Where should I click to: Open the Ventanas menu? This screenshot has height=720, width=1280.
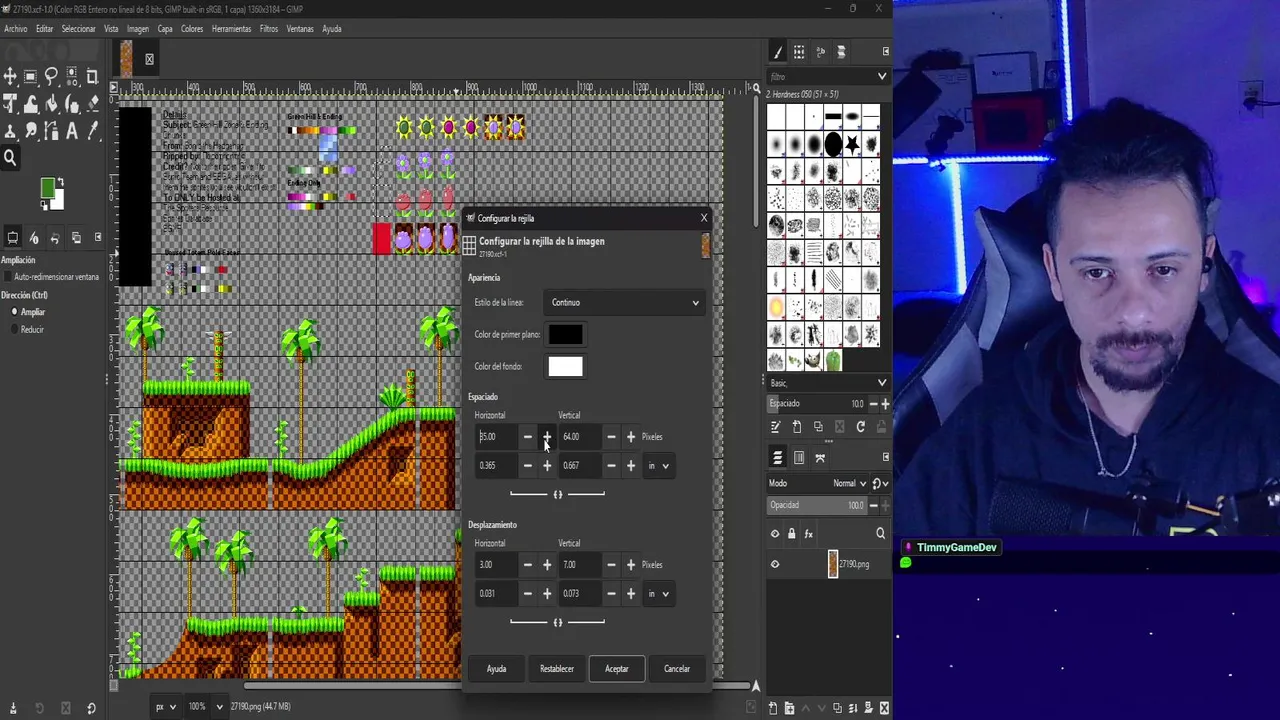click(x=300, y=29)
